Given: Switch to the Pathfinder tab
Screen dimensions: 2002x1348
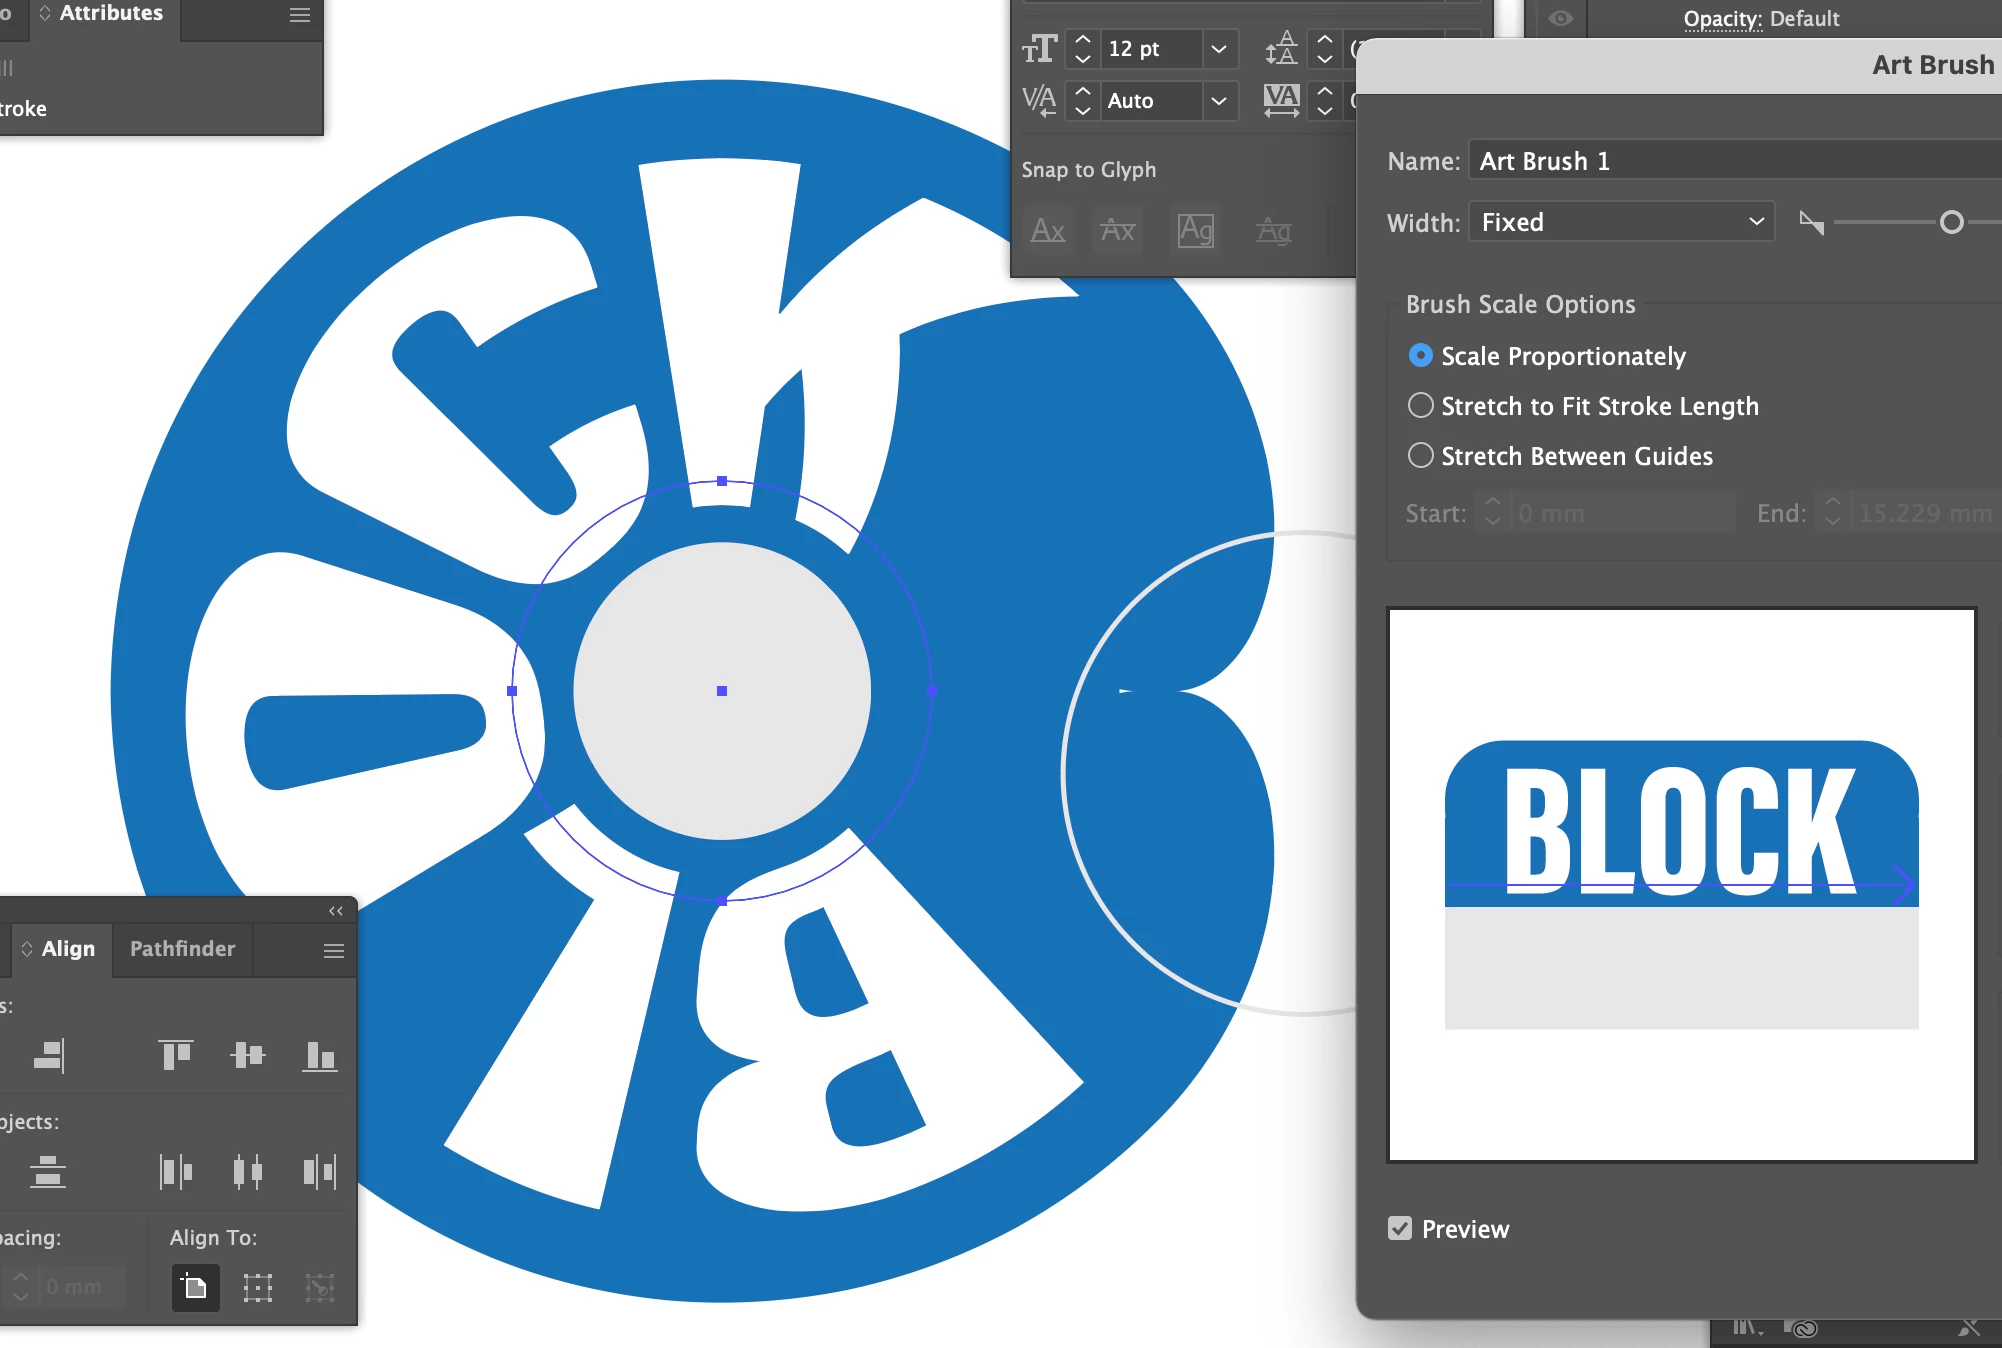Looking at the screenshot, I should point(182,949).
